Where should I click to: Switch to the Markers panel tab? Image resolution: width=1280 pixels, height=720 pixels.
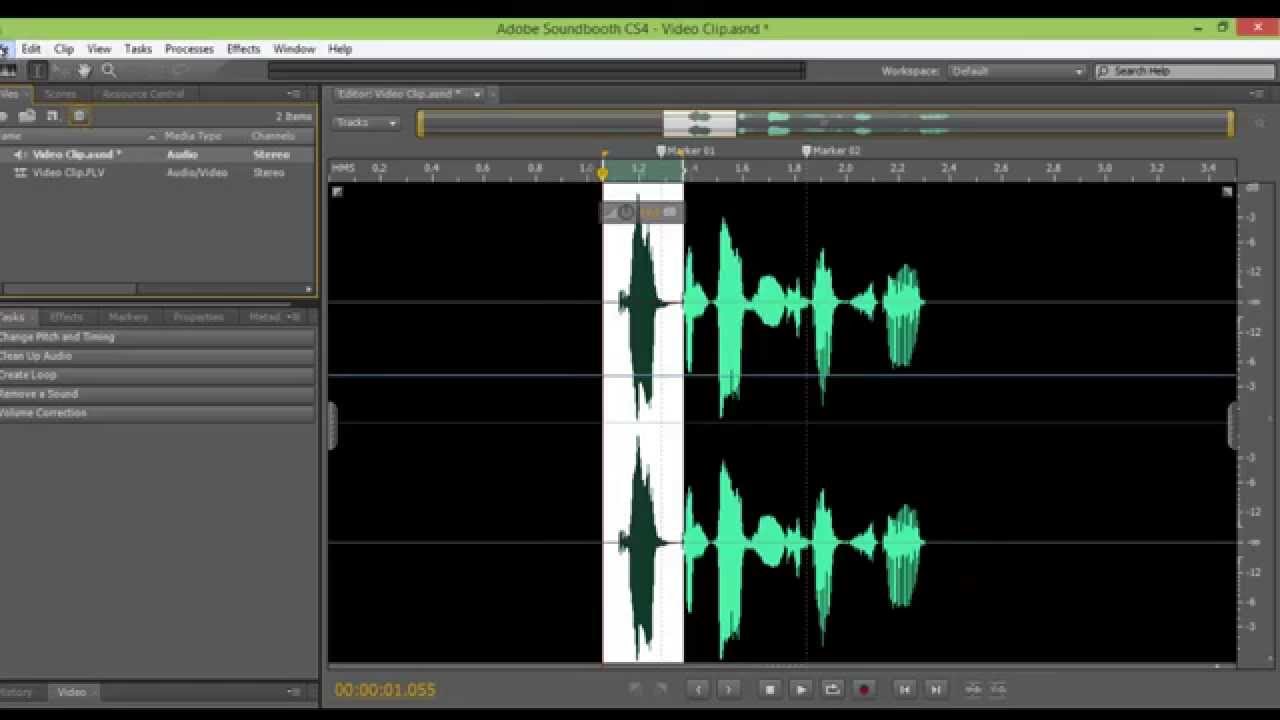tap(128, 317)
